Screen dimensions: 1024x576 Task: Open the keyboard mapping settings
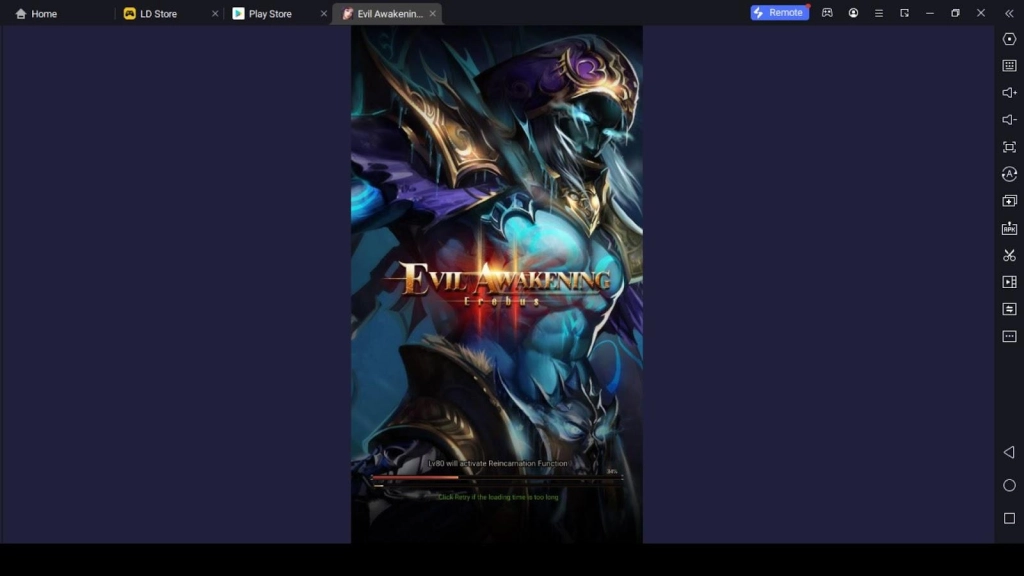(1008, 66)
